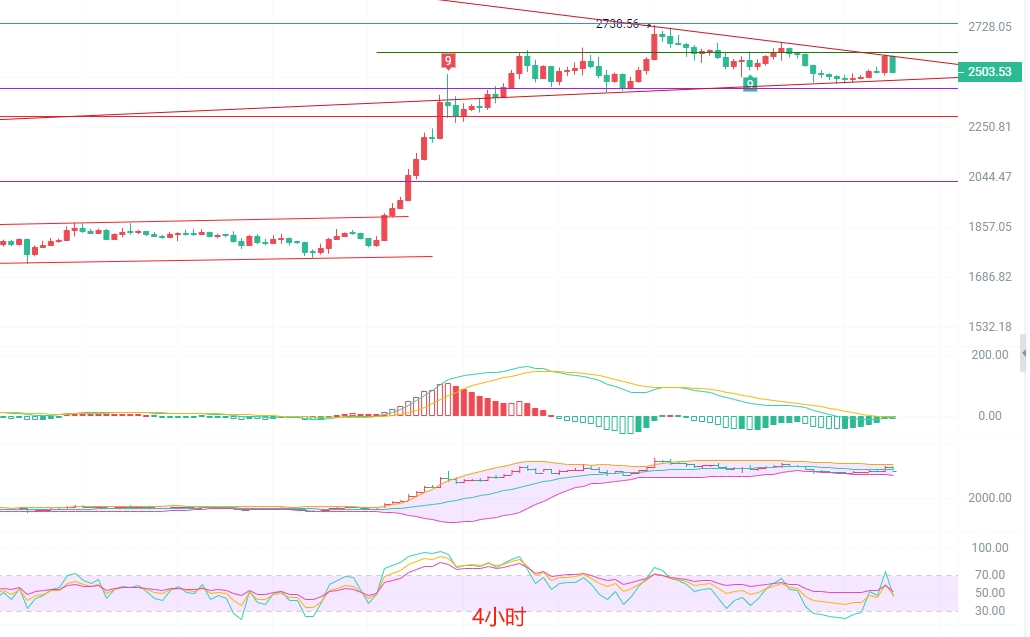
Task: Click the 2000.00 Bollinger pane scale label
Action: [990, 498]
